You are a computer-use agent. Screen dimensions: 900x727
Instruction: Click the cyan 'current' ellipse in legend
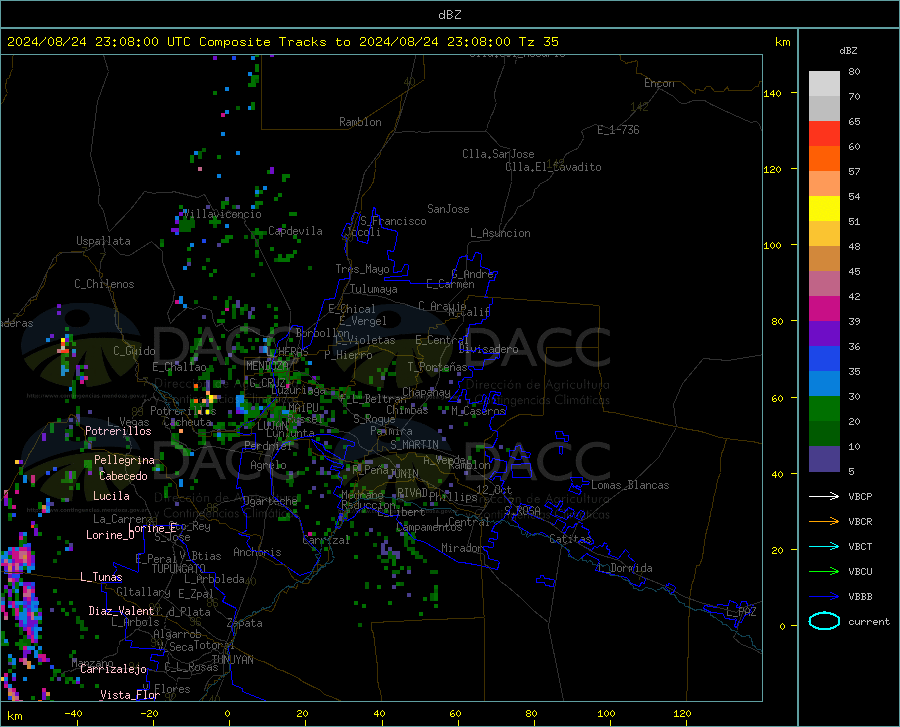point(824,621)
